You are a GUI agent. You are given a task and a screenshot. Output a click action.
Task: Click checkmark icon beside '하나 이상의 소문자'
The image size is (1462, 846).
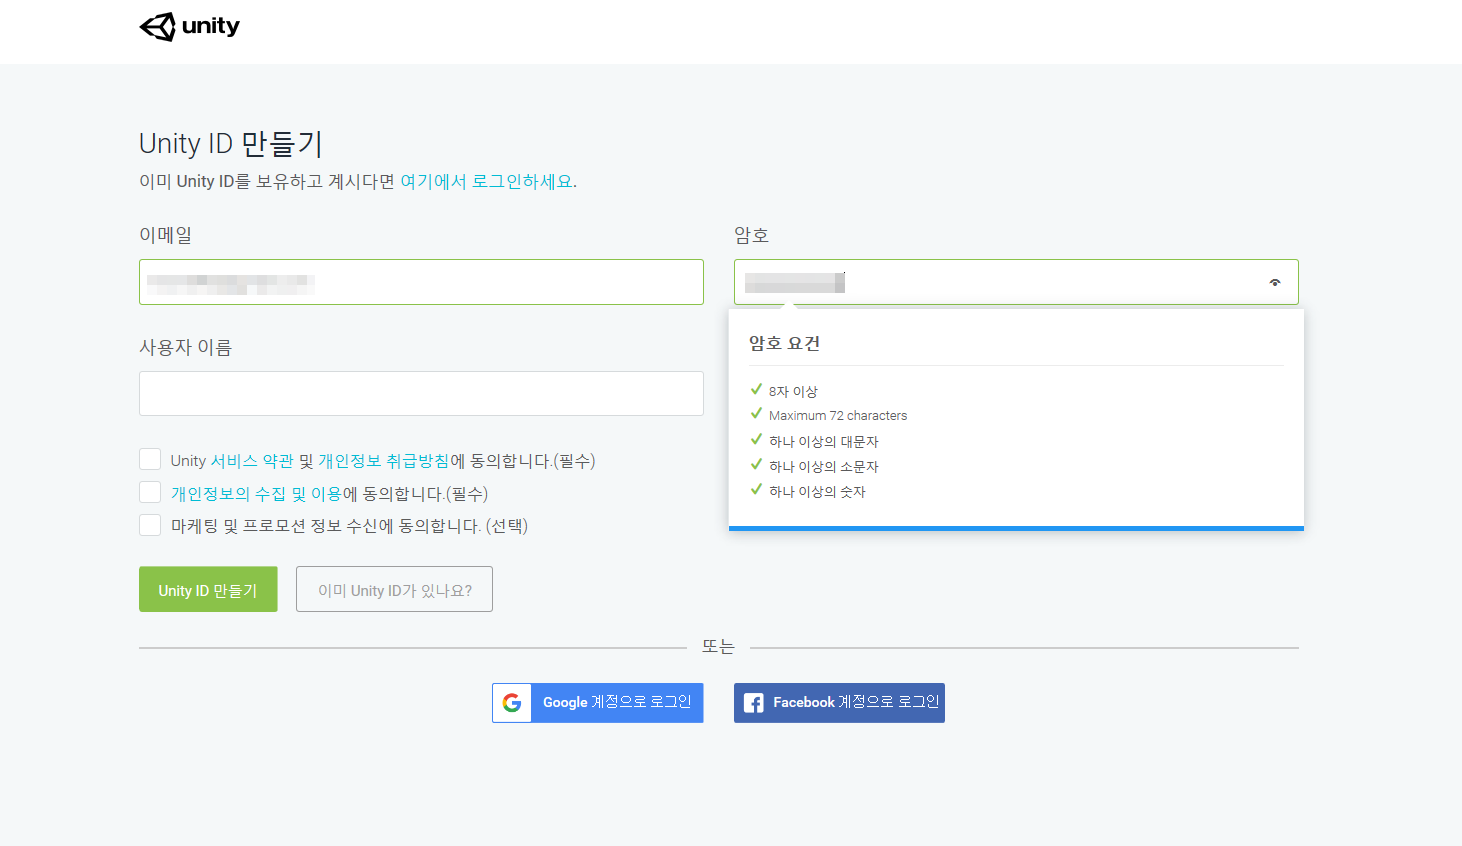tap(756, 464)
